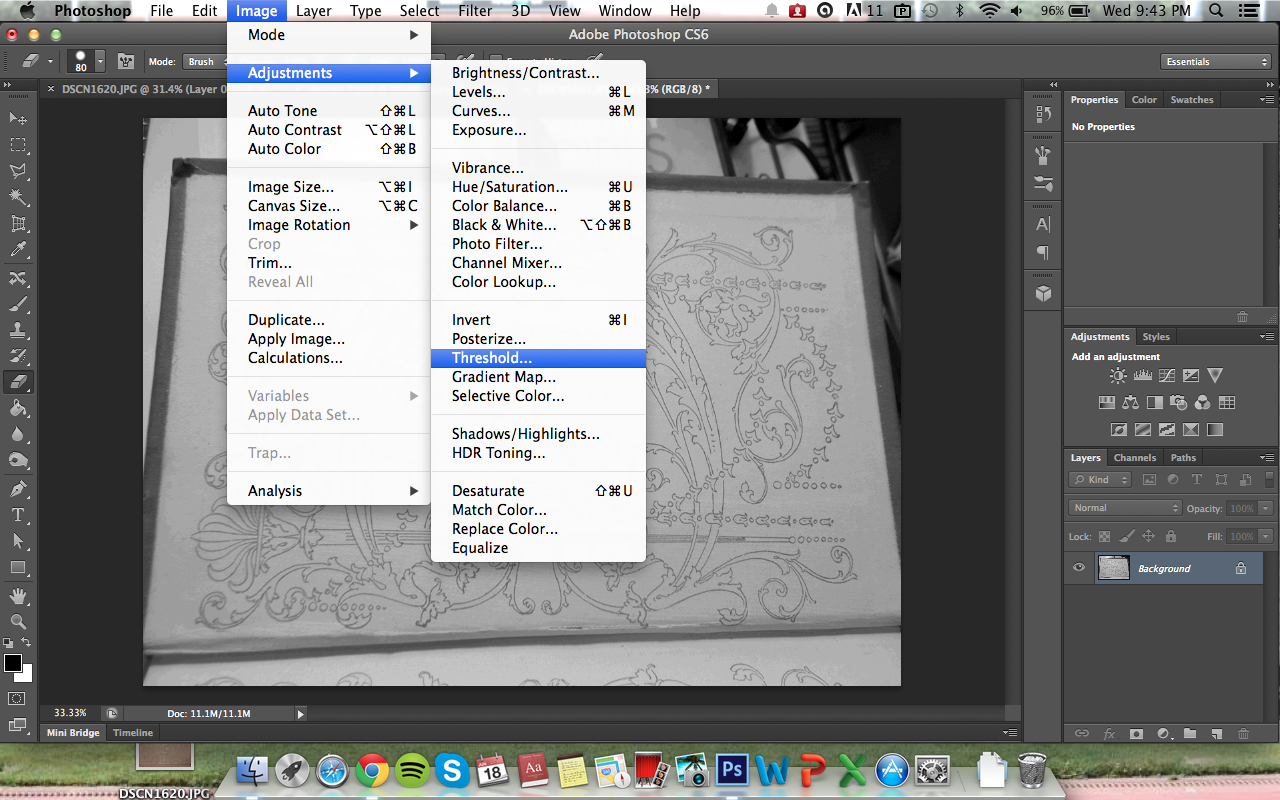Image resolution: width=1280 pixels, height=800 pixels.
Task: Toggle lock image pixels brush icon
Action: tap(1127, 536)
